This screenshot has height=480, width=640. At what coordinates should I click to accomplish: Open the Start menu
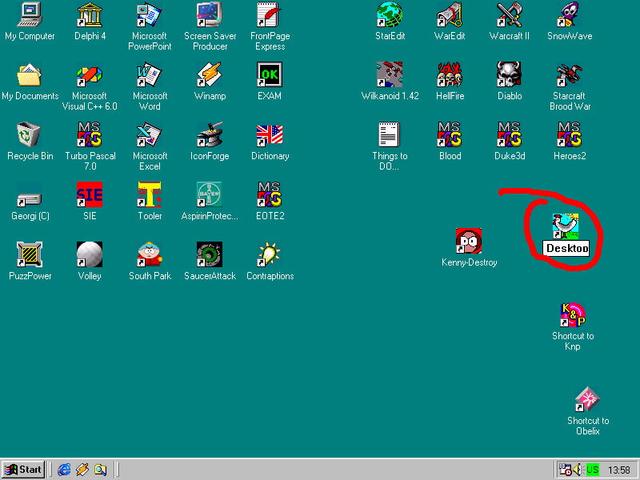point(23,470)
